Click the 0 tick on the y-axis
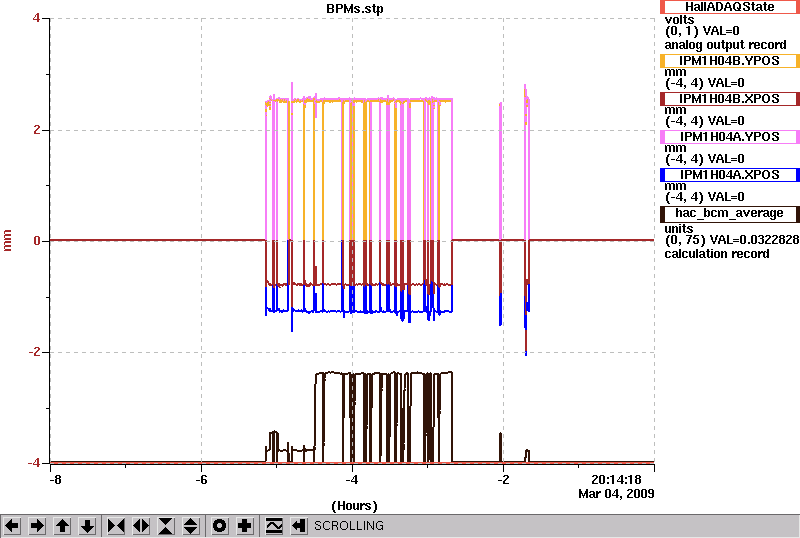Image resolution: width=800 pixels, height=538 pixels. [37, 240]
